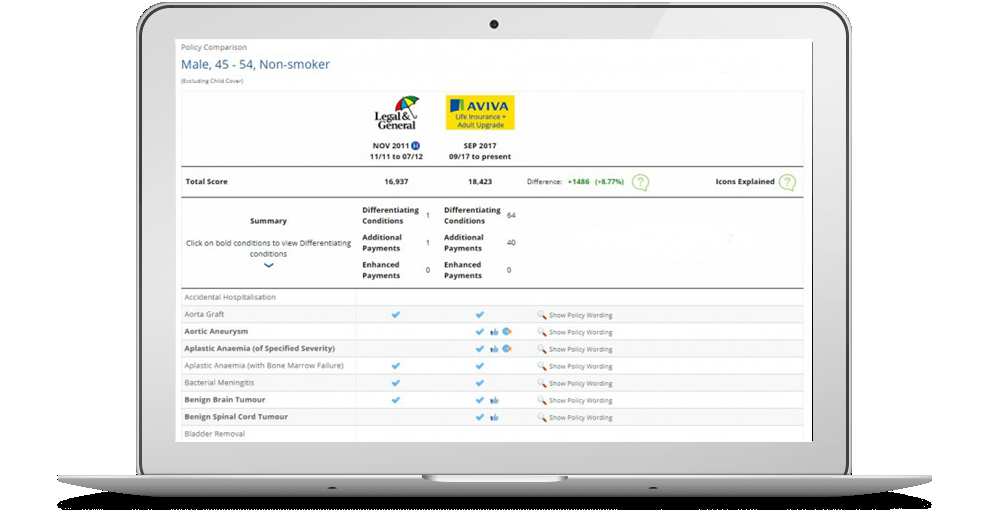The width and height of the screenshot is (988, 523).
Task: Click the Difference score help bubble
Action: pos(640,182)
